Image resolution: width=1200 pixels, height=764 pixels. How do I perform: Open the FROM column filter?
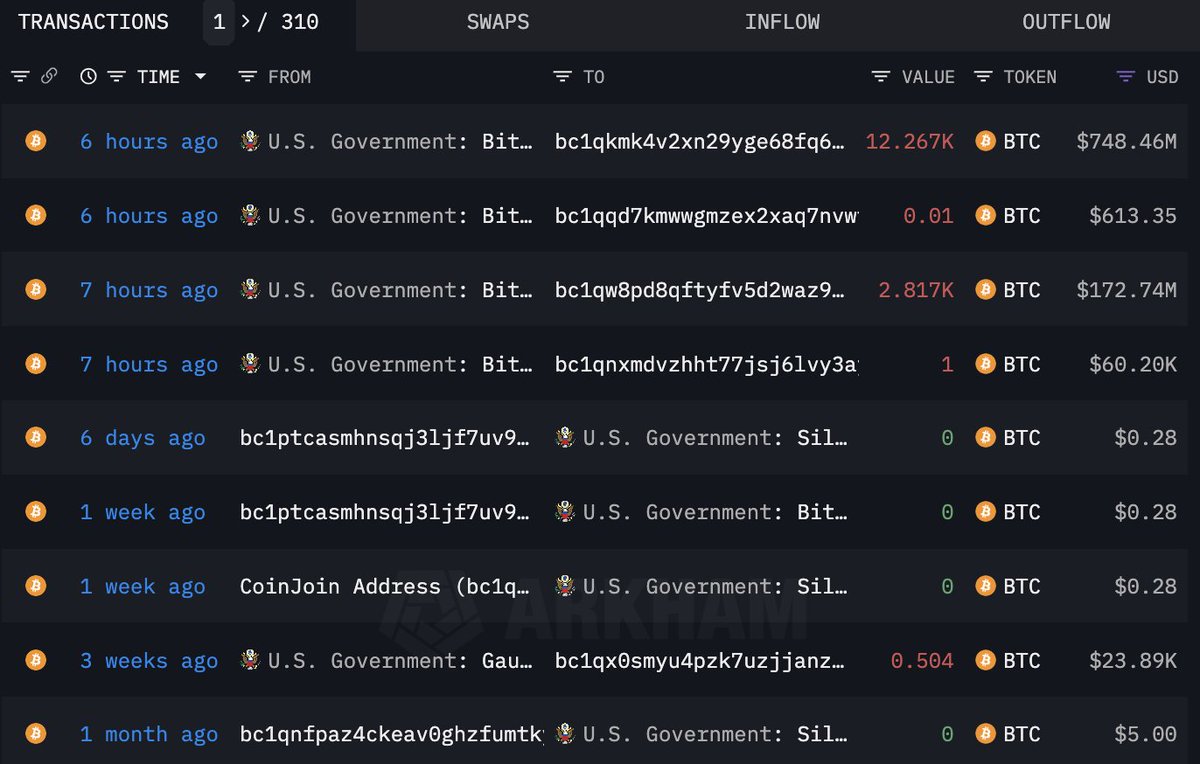pyautogui.click(x=248, y=77)
